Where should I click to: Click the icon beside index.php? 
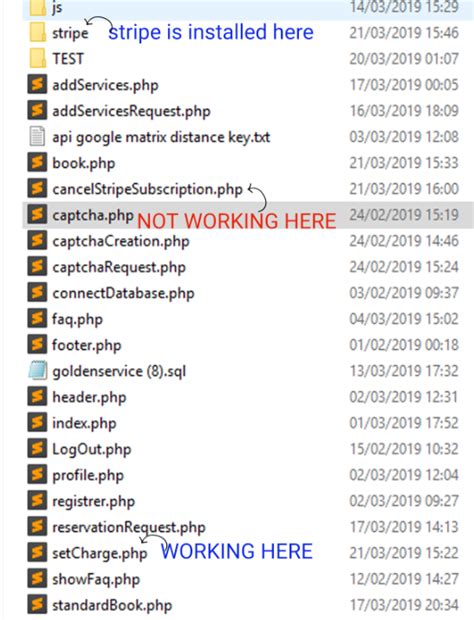(37, 423)
